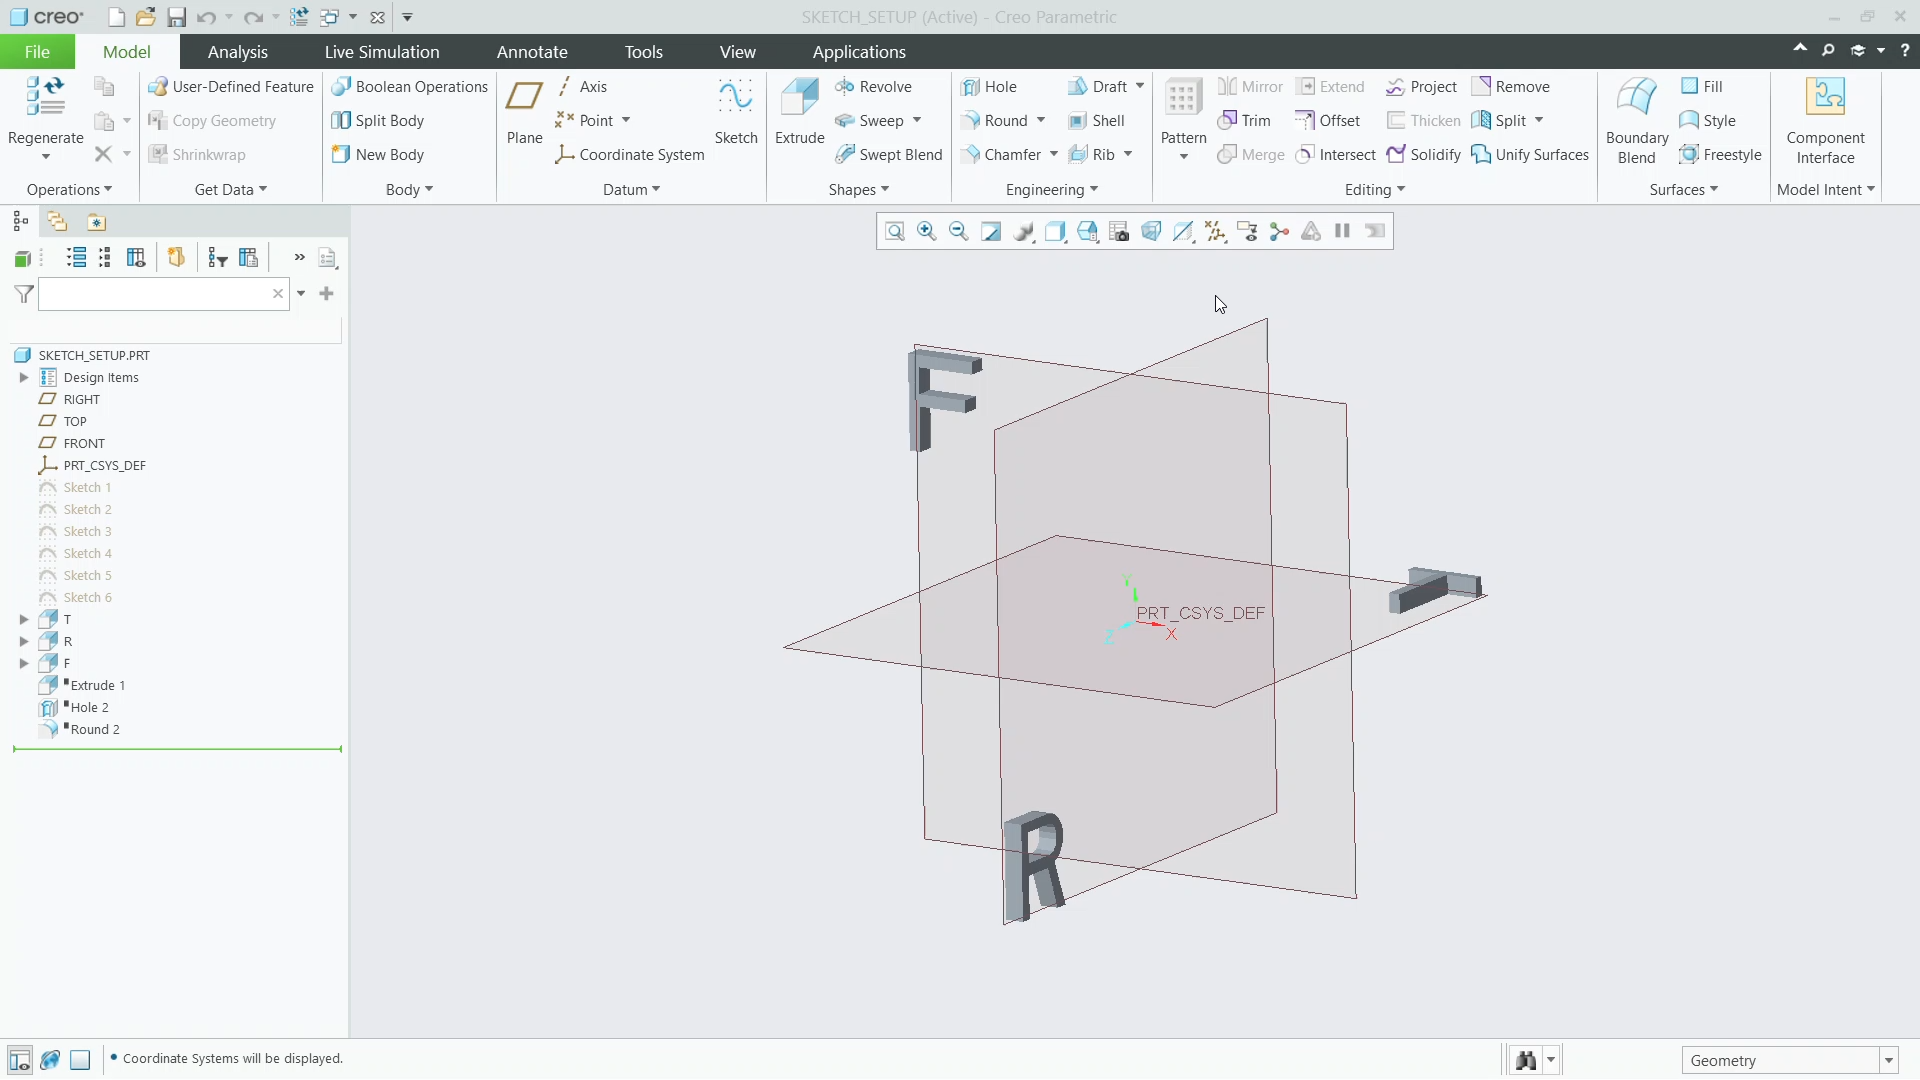
Task: Click the Repaint icon in graphics toolbar
Action: pyautogui.click(x=991, y=232)
